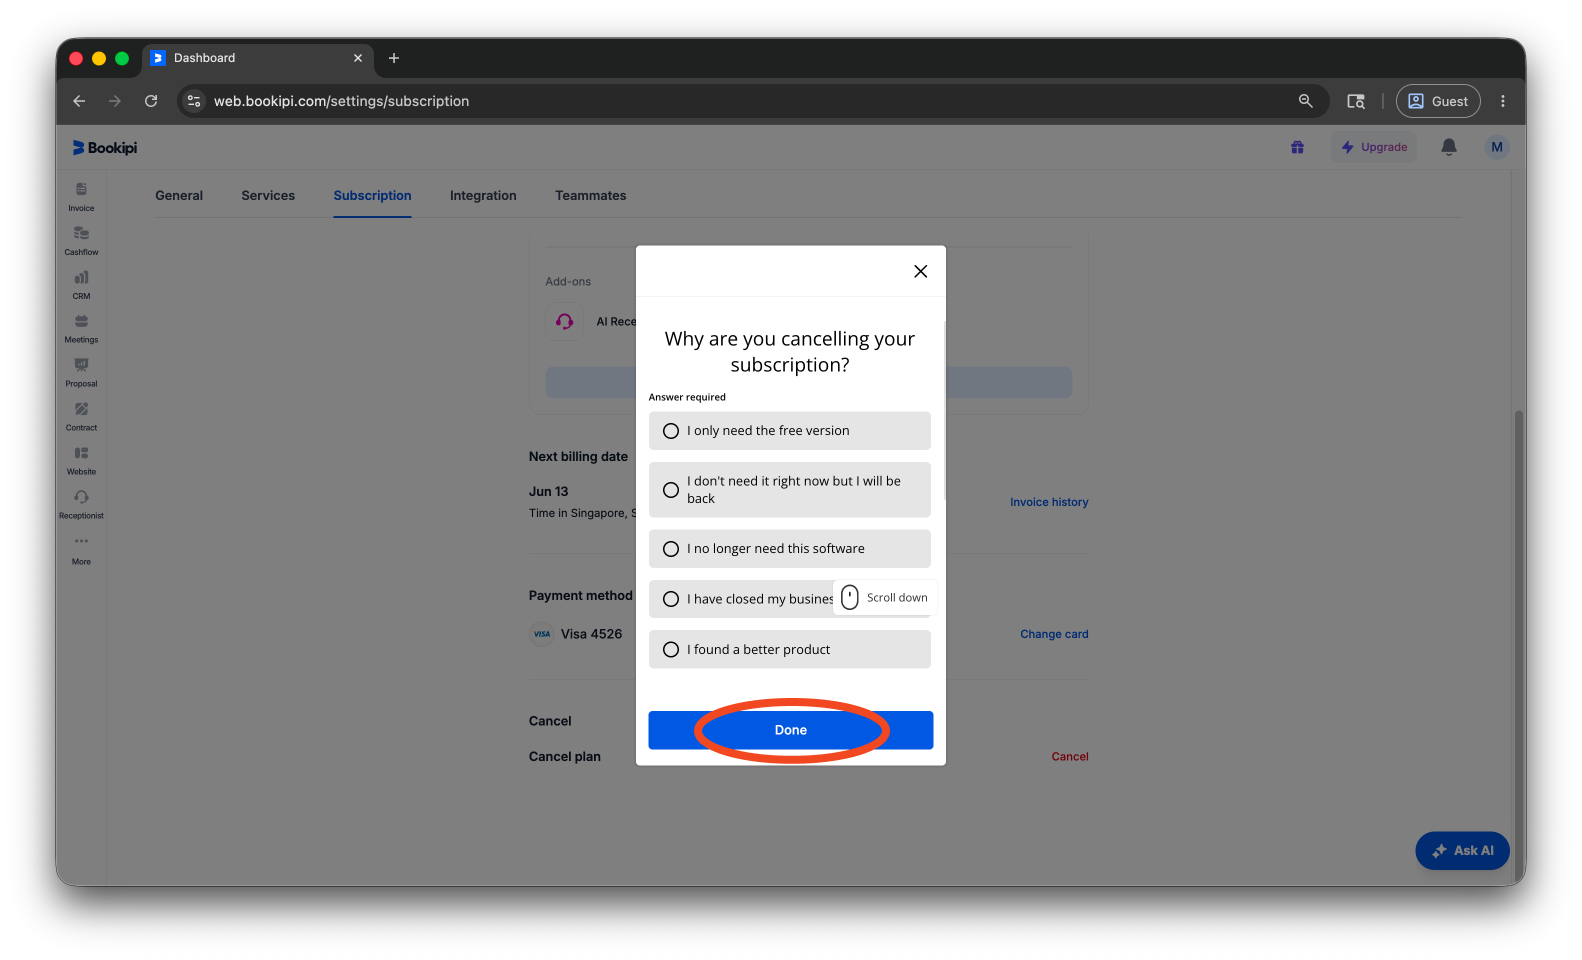Click the Bookipi logo
Screen dimensions: 1582x960
(x=105, y=148)
